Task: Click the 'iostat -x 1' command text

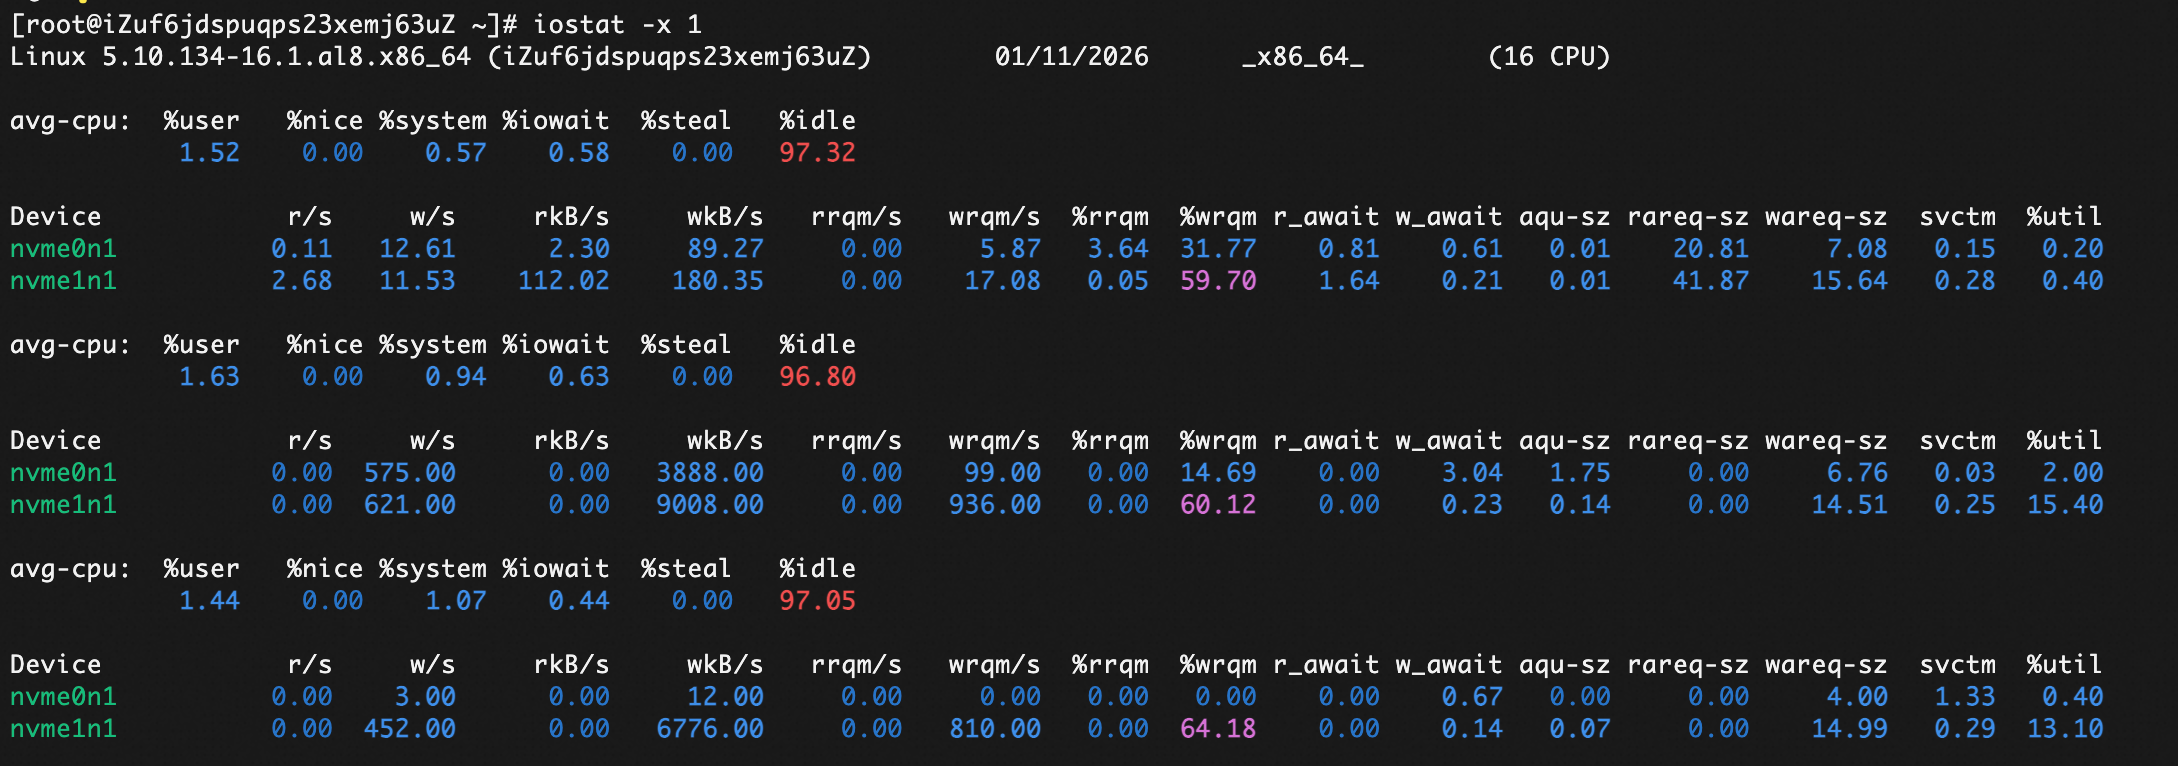Action: 617,24
